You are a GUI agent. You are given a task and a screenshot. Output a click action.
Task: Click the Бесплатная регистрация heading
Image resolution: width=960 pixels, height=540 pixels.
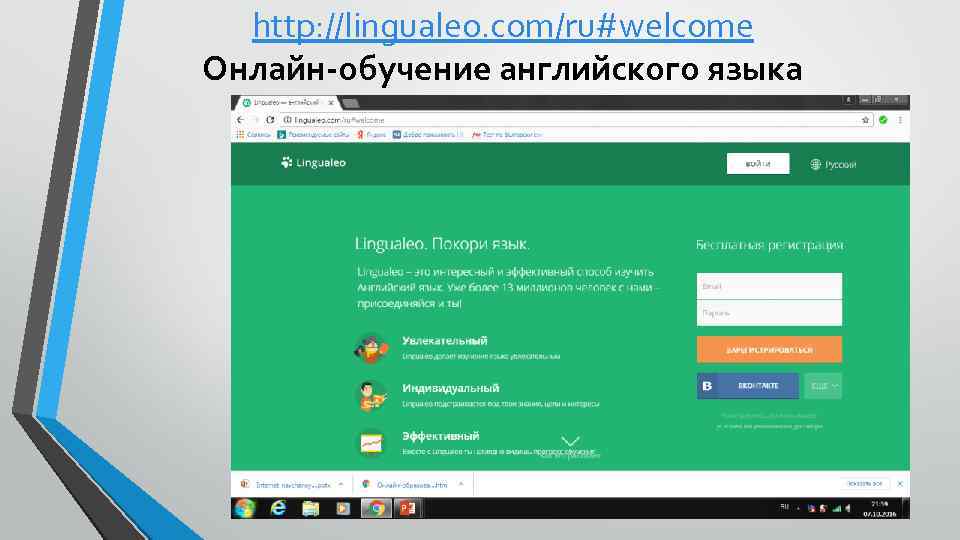tap(769, 245)
